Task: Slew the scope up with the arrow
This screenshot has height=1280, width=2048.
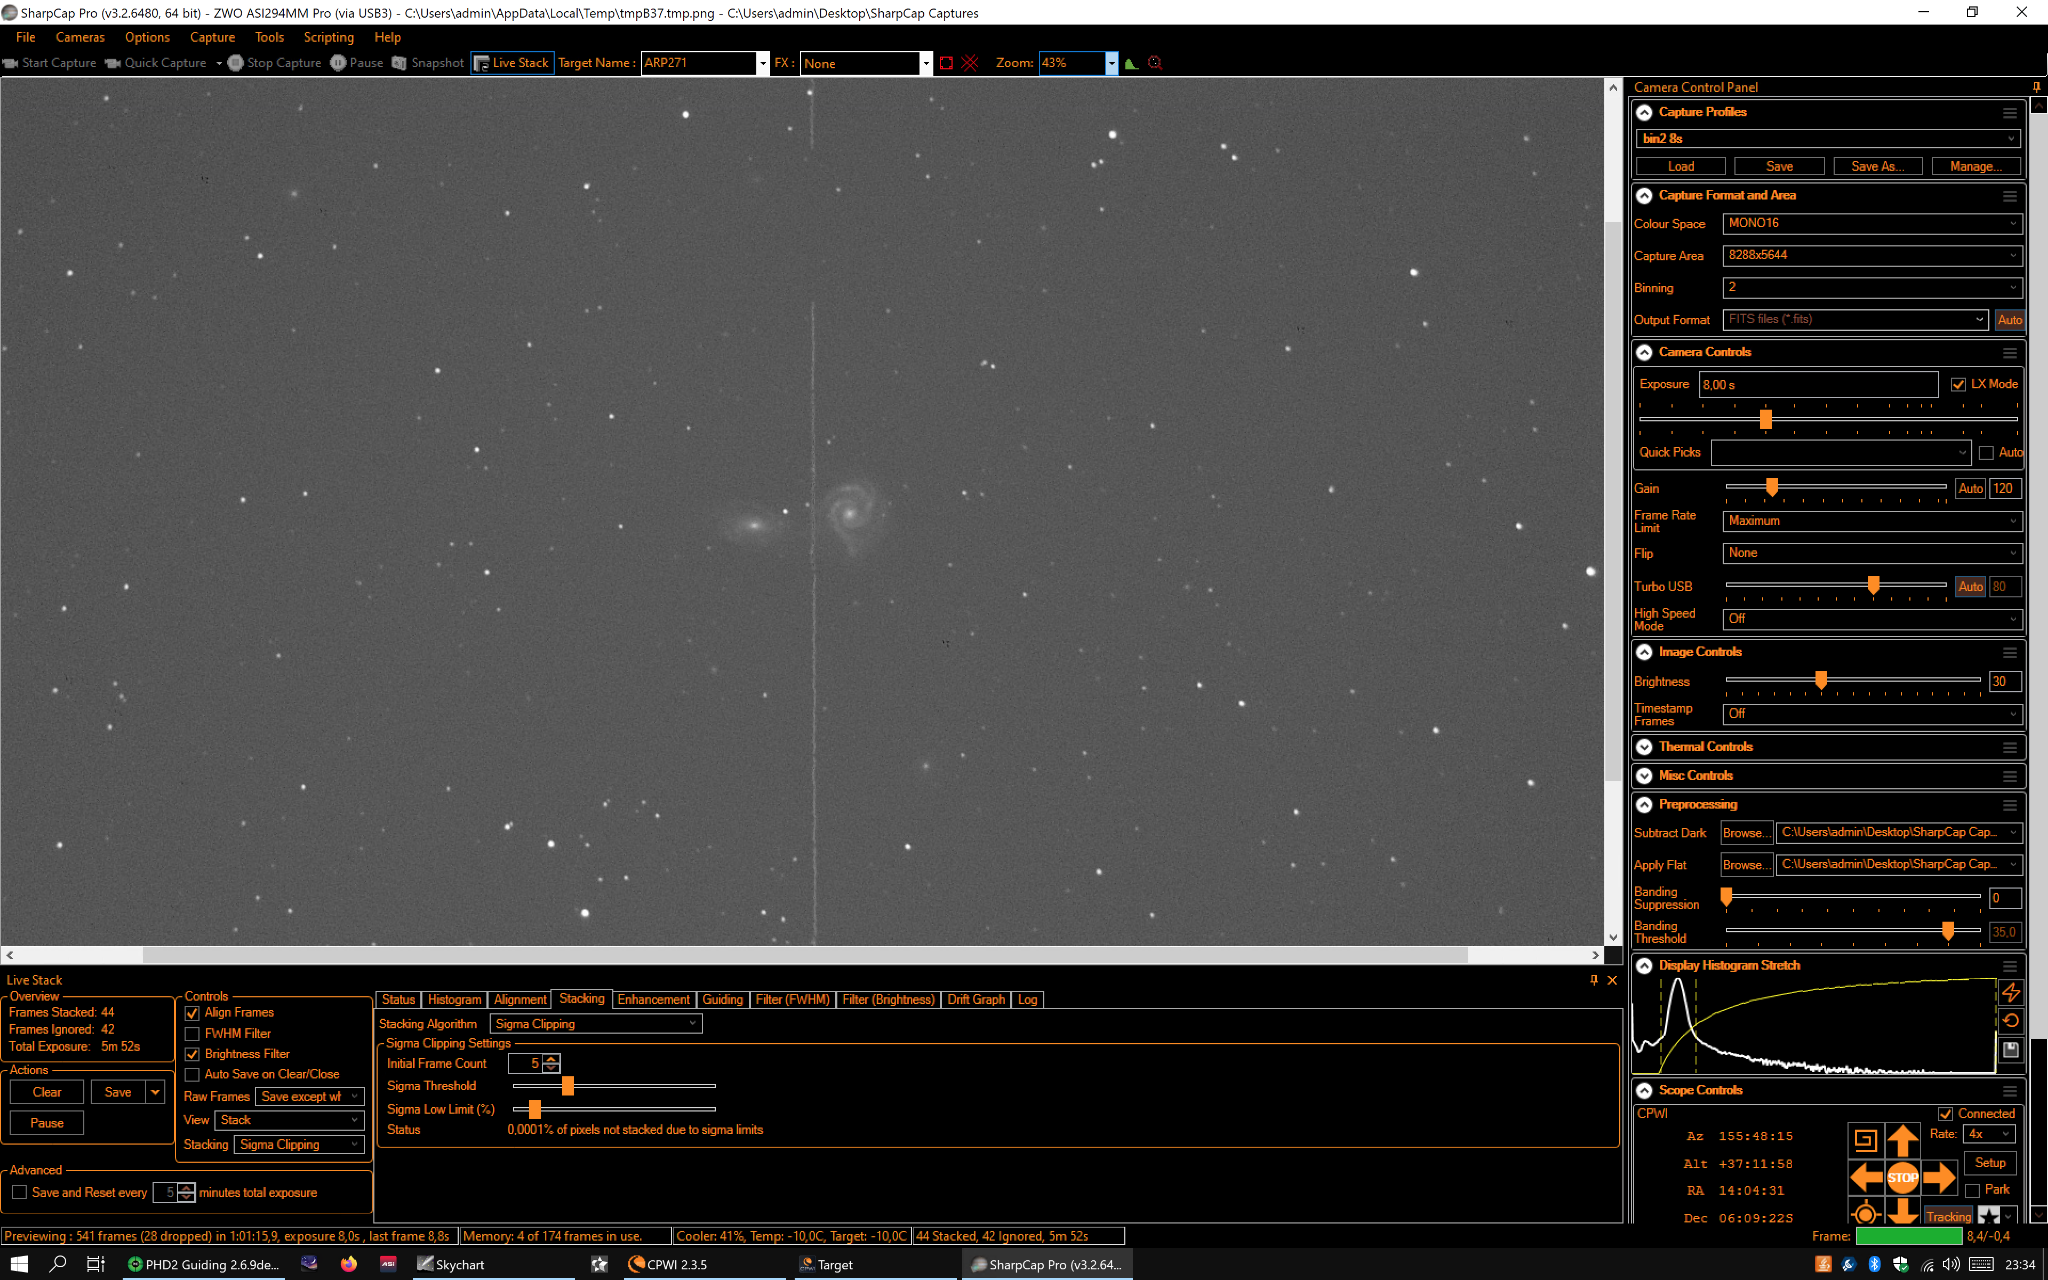Action: point(1903,1140)
